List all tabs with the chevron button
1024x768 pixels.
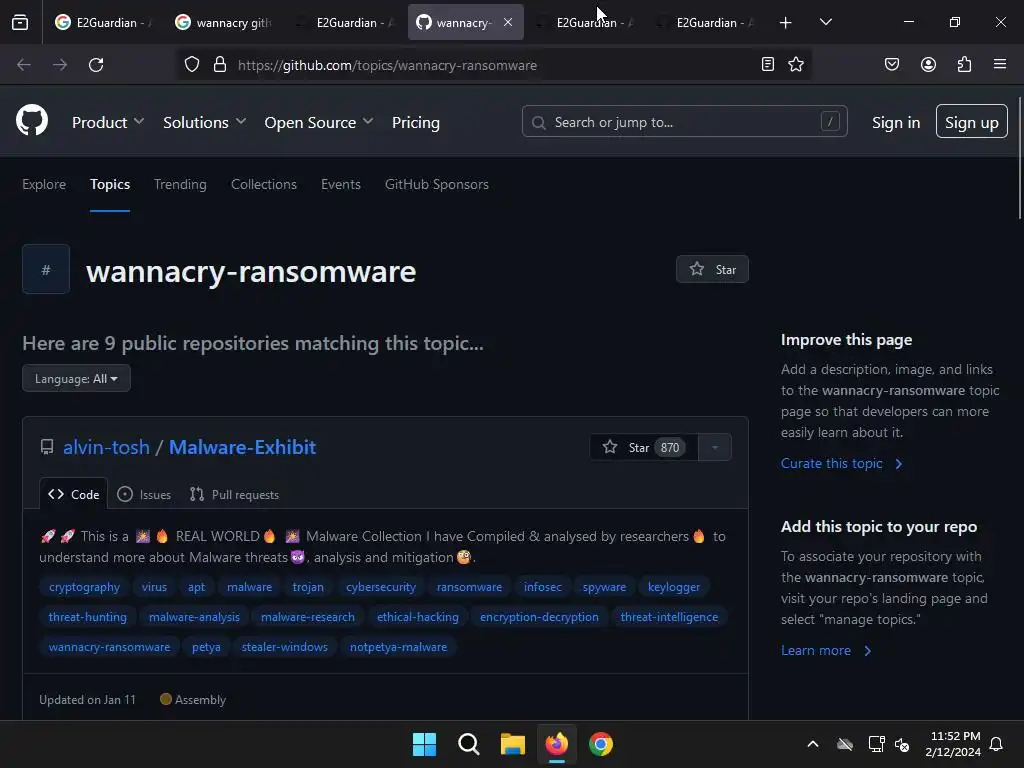point(825,22)
